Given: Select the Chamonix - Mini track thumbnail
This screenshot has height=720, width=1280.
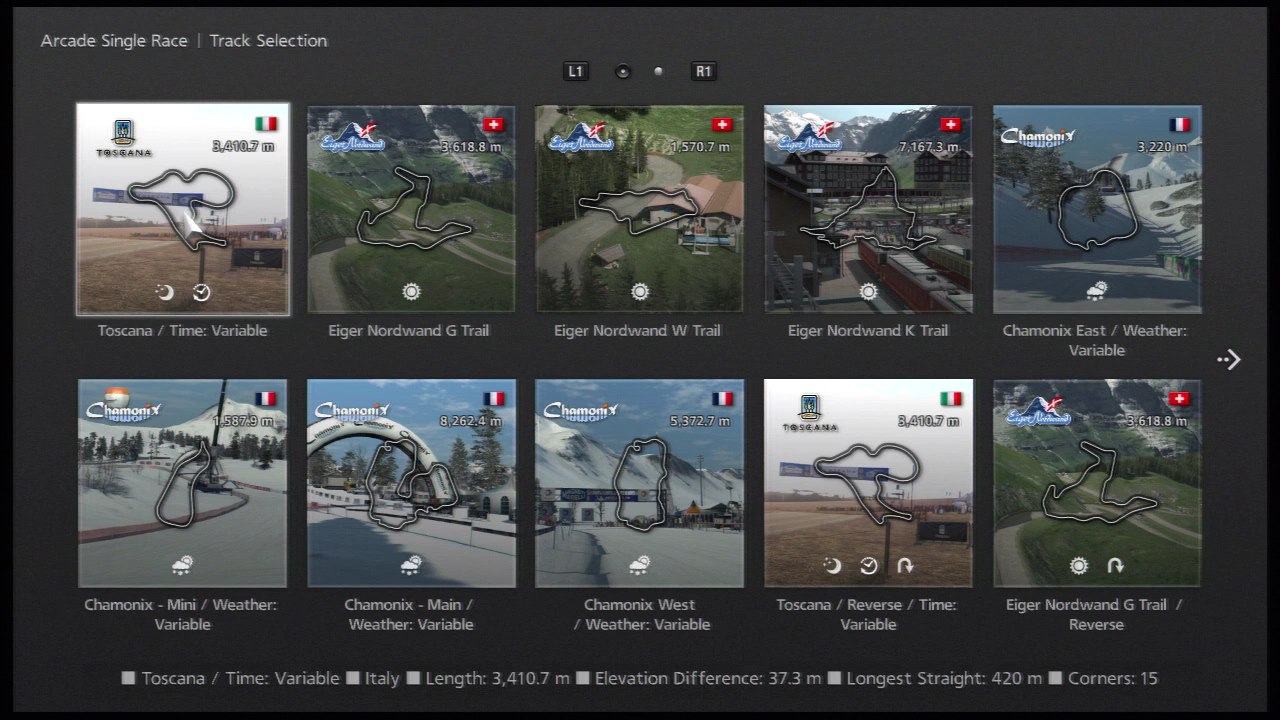Looking at the screenshot, I should pos(183,483).
